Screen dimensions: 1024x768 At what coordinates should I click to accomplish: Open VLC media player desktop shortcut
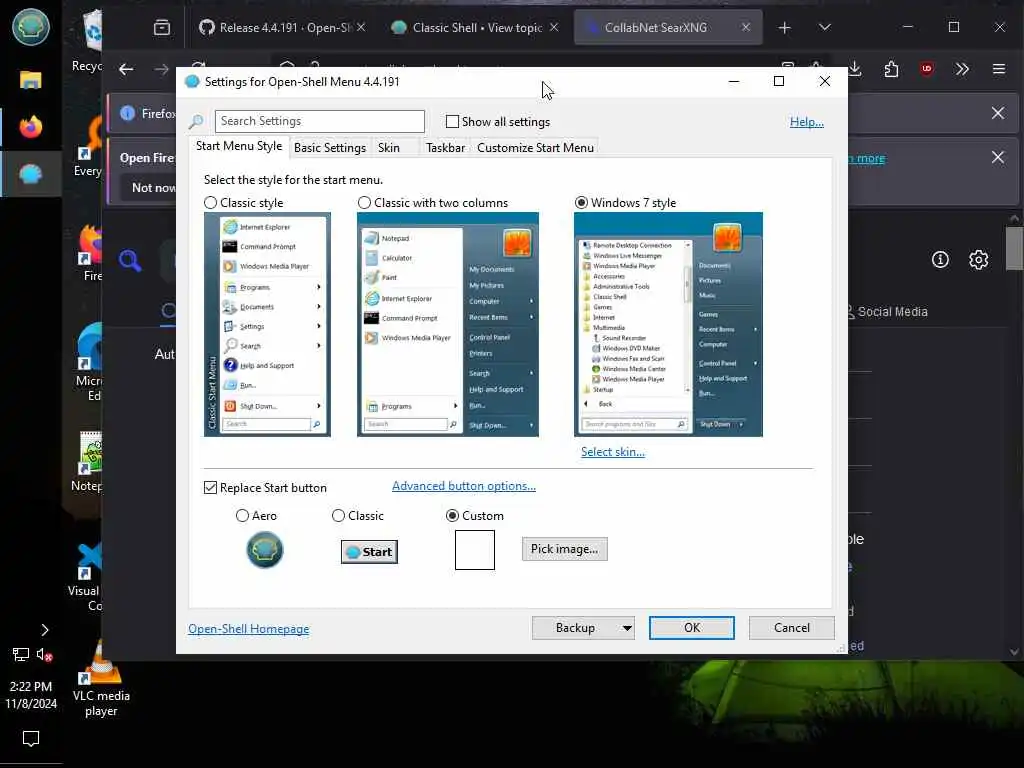[101, 680]
